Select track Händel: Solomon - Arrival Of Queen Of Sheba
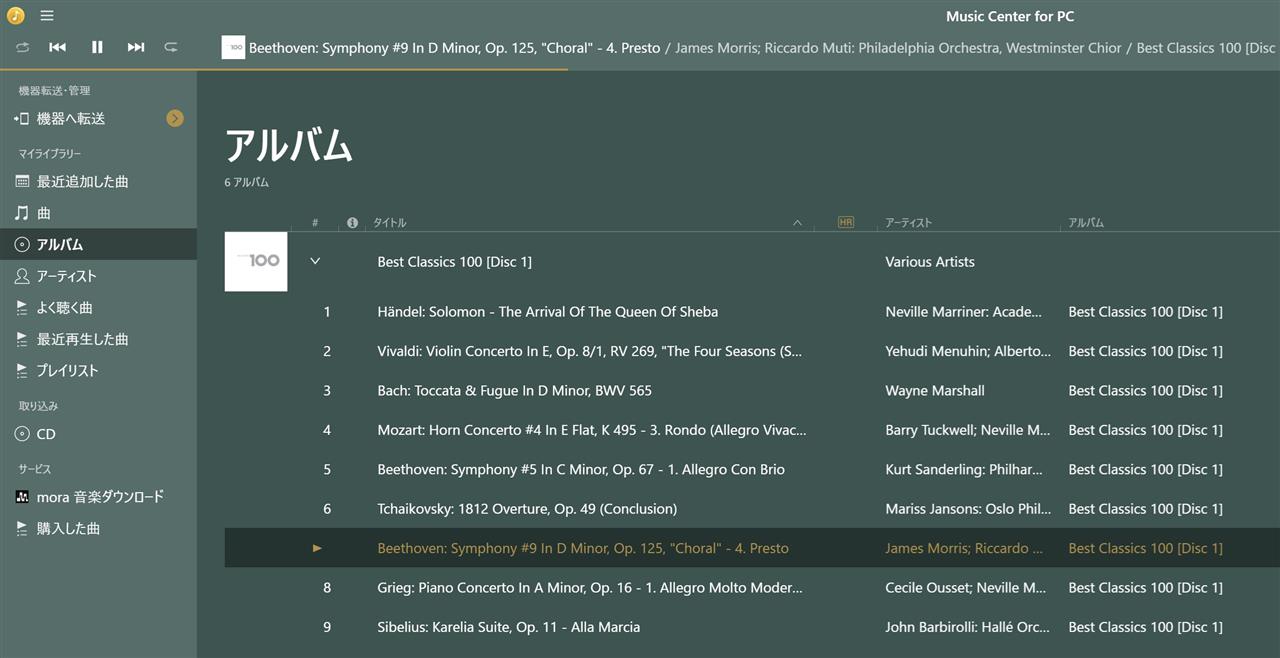Viewport: 1280px width, 658px height. (x=548, y=312)
